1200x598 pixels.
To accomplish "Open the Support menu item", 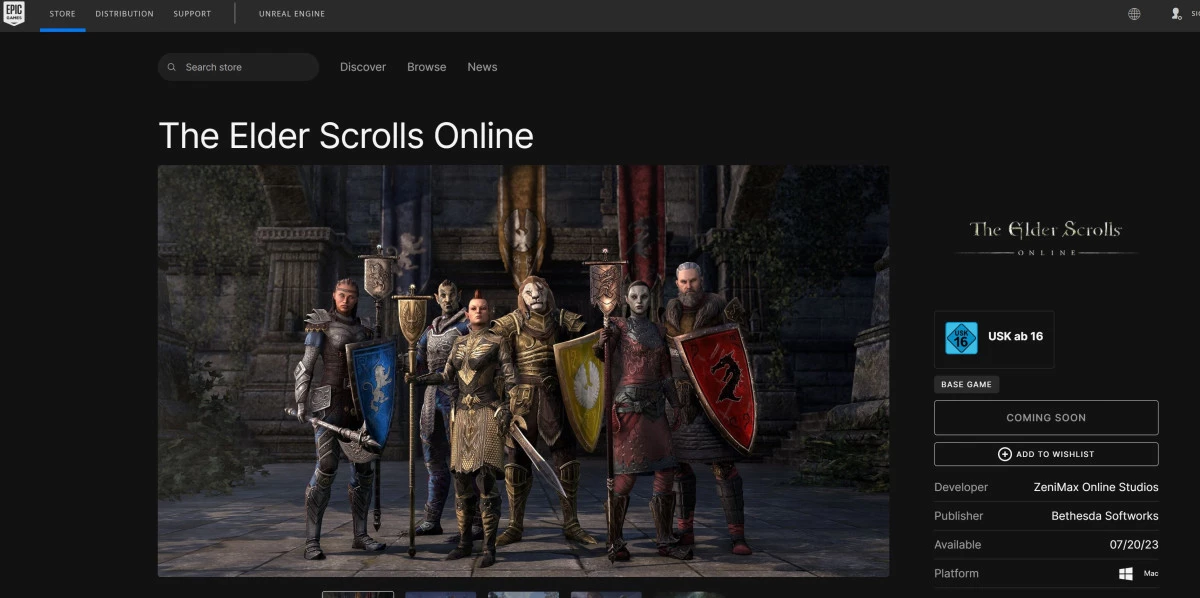I will (192, 14).
